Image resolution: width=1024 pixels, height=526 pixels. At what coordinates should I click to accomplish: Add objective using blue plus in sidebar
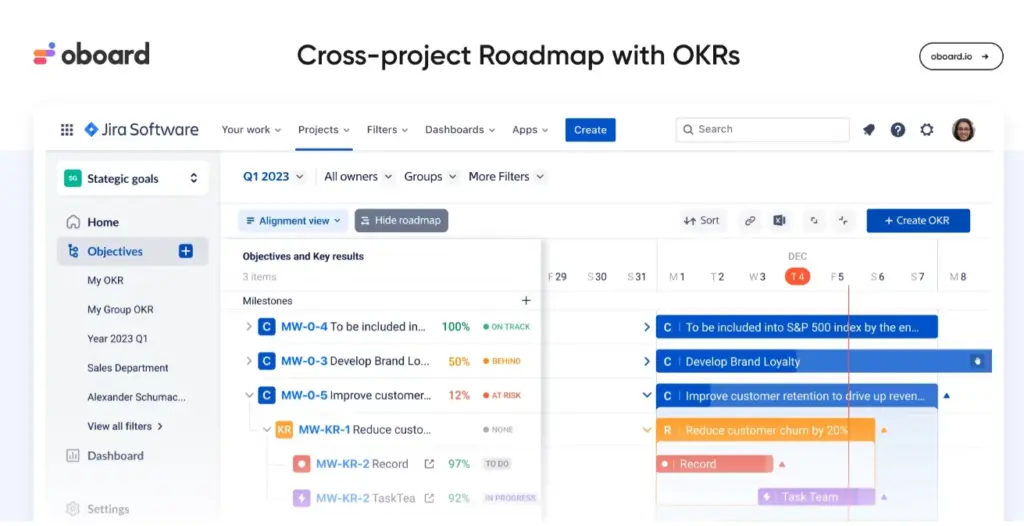click(x=185, y=251)
